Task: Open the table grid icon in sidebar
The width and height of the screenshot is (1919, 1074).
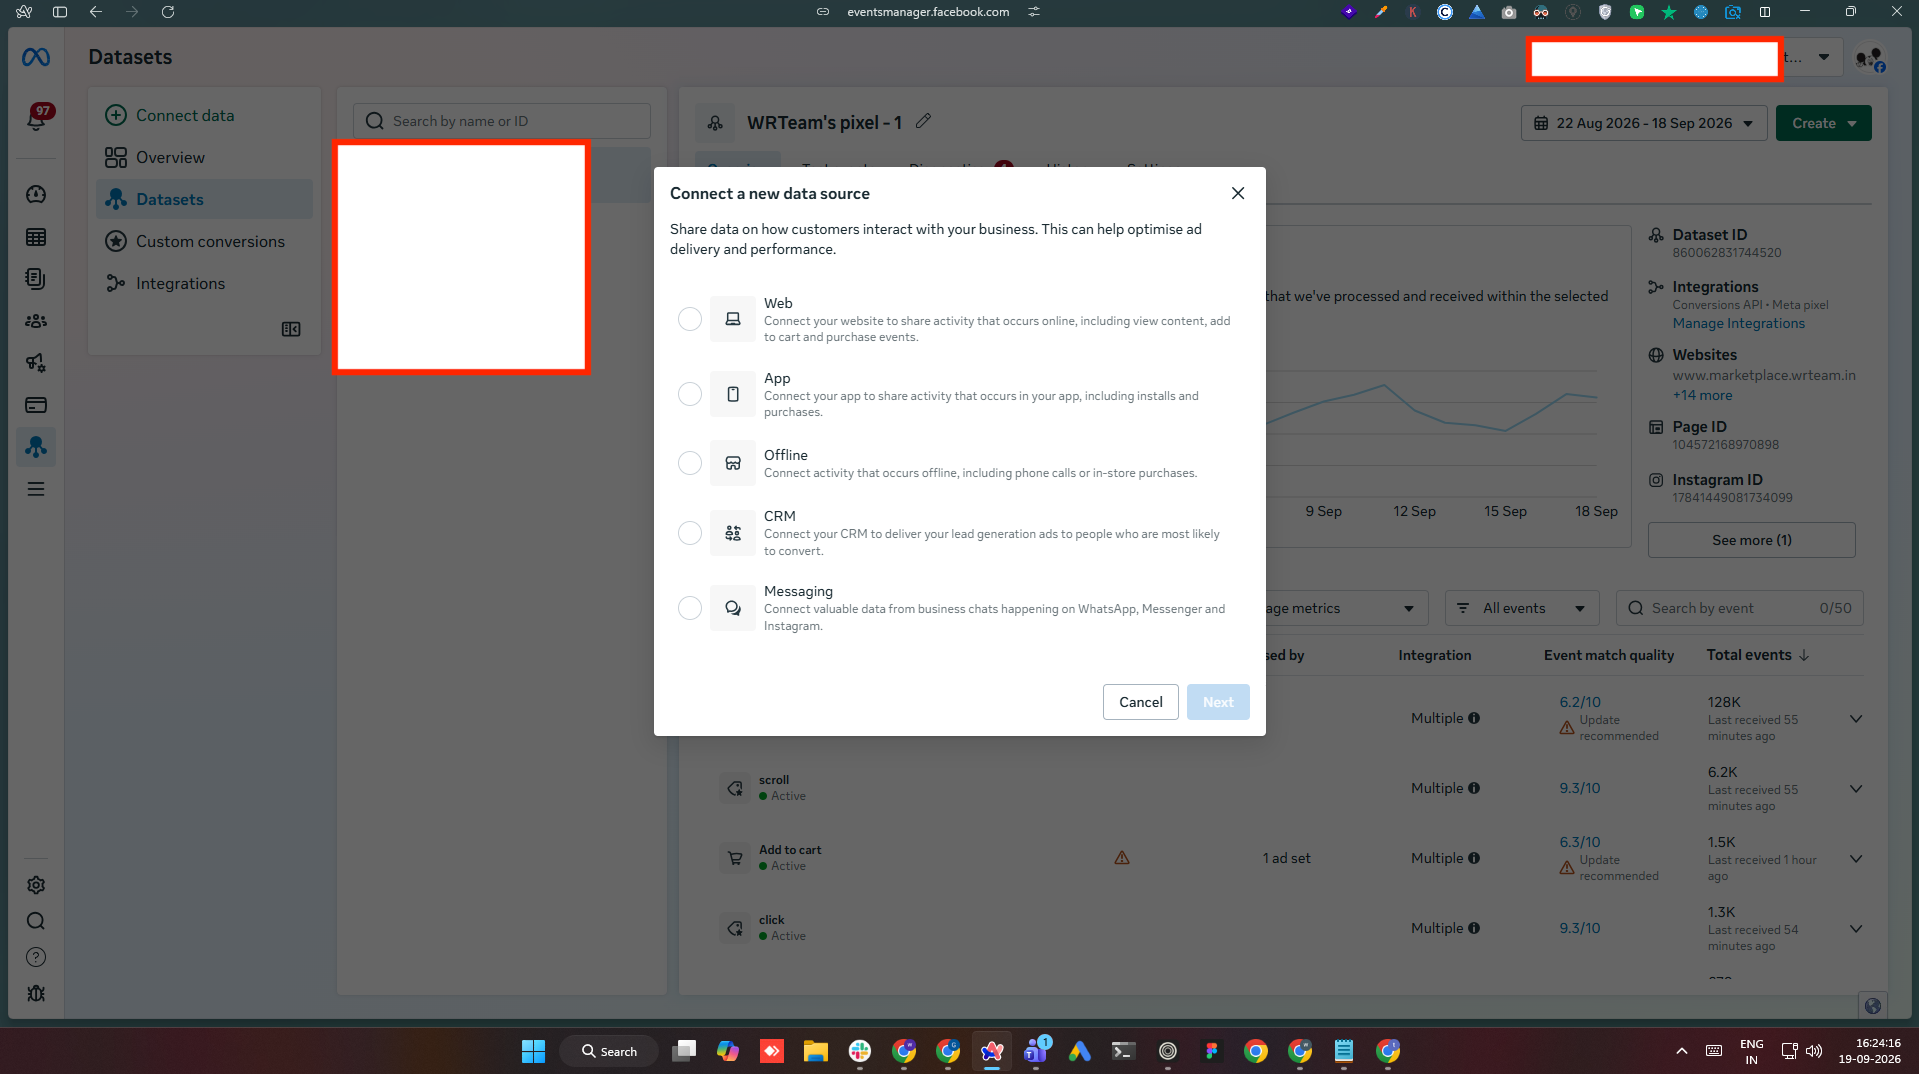Action: coord(36,237)
